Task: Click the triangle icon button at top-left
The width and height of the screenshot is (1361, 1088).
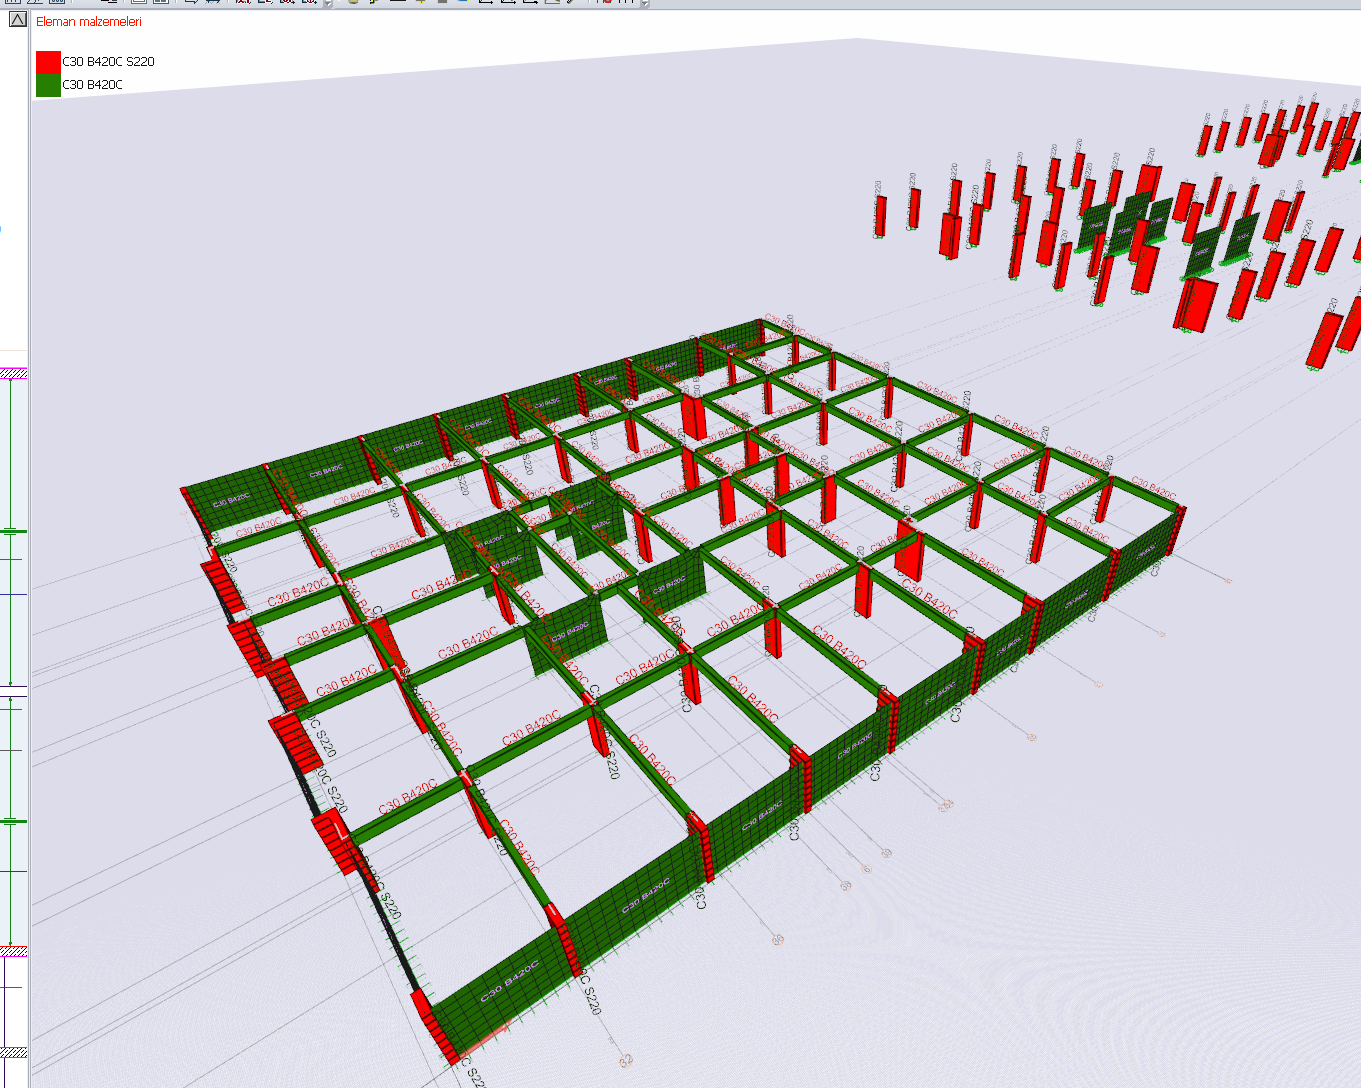Action: coord(17,19)
